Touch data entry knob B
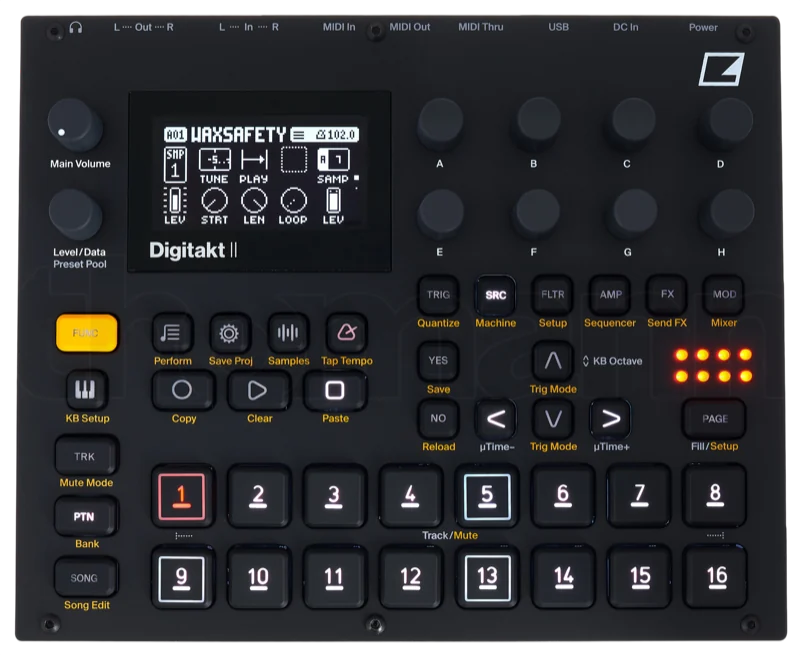This screenshot has width=800, height=655. pos(538,122)
